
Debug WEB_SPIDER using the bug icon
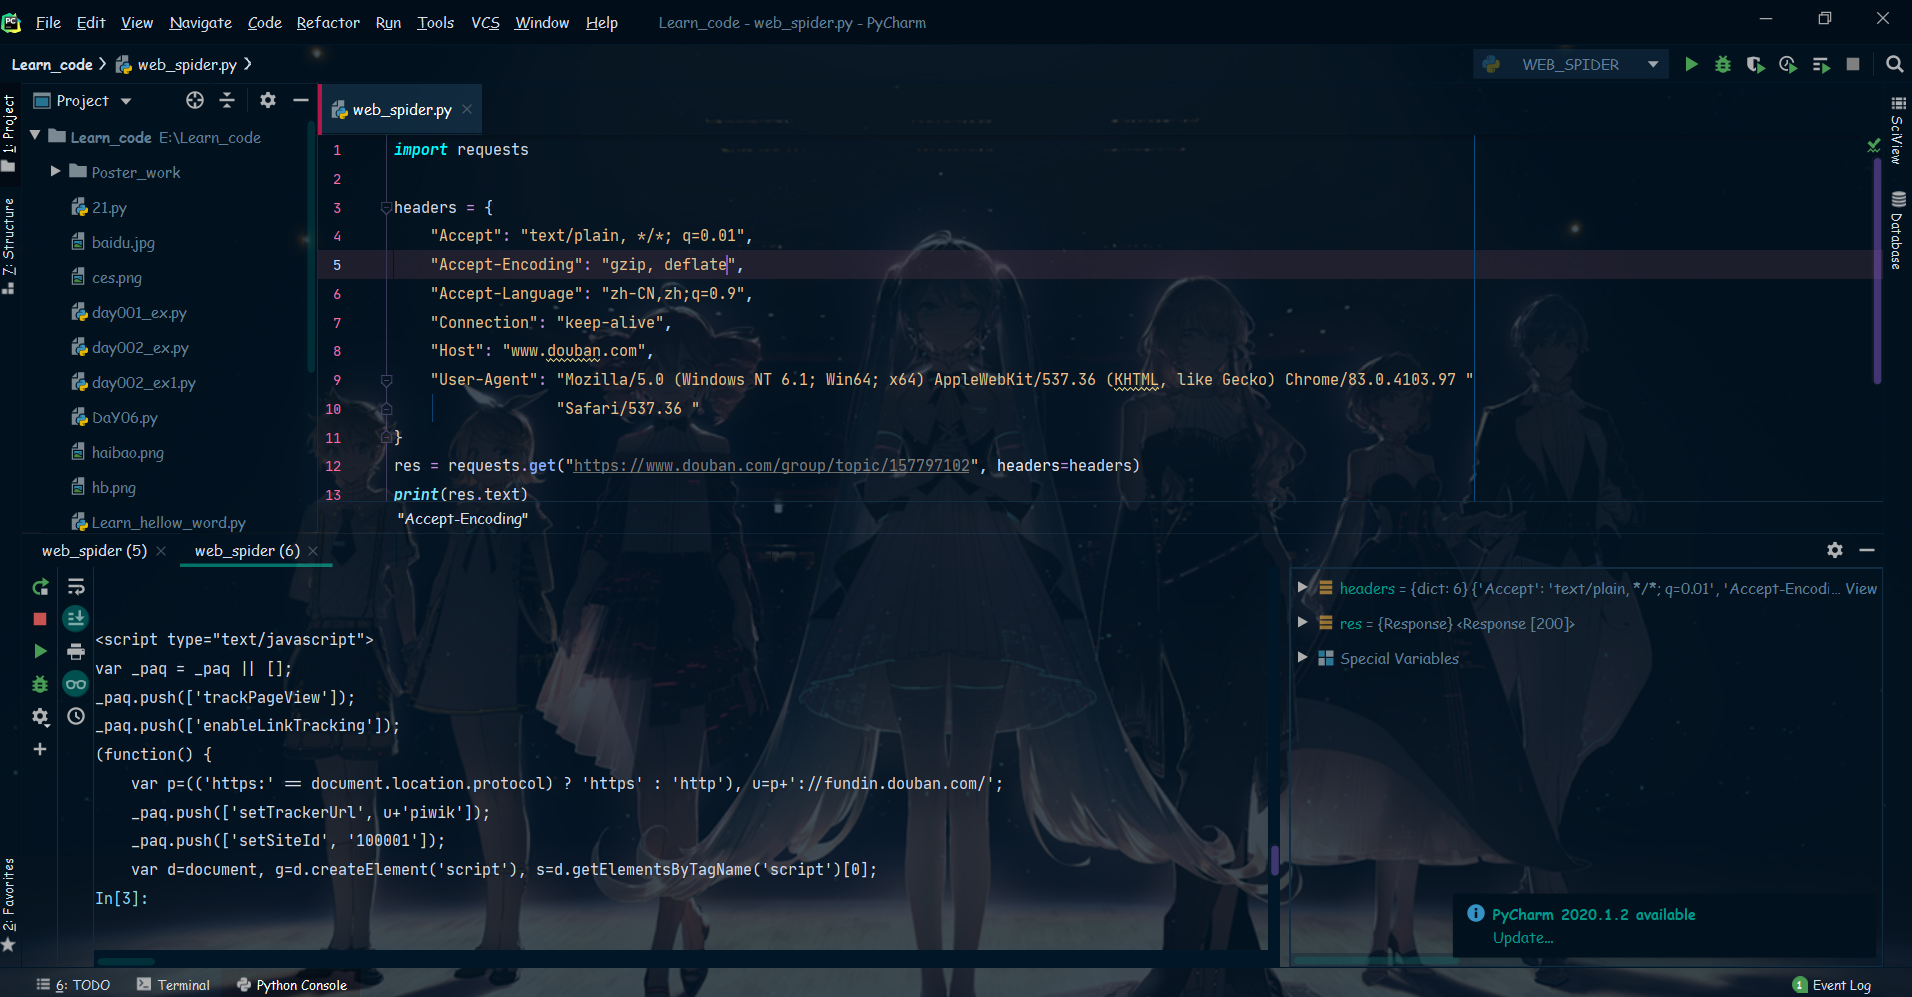coord(1723,63)
